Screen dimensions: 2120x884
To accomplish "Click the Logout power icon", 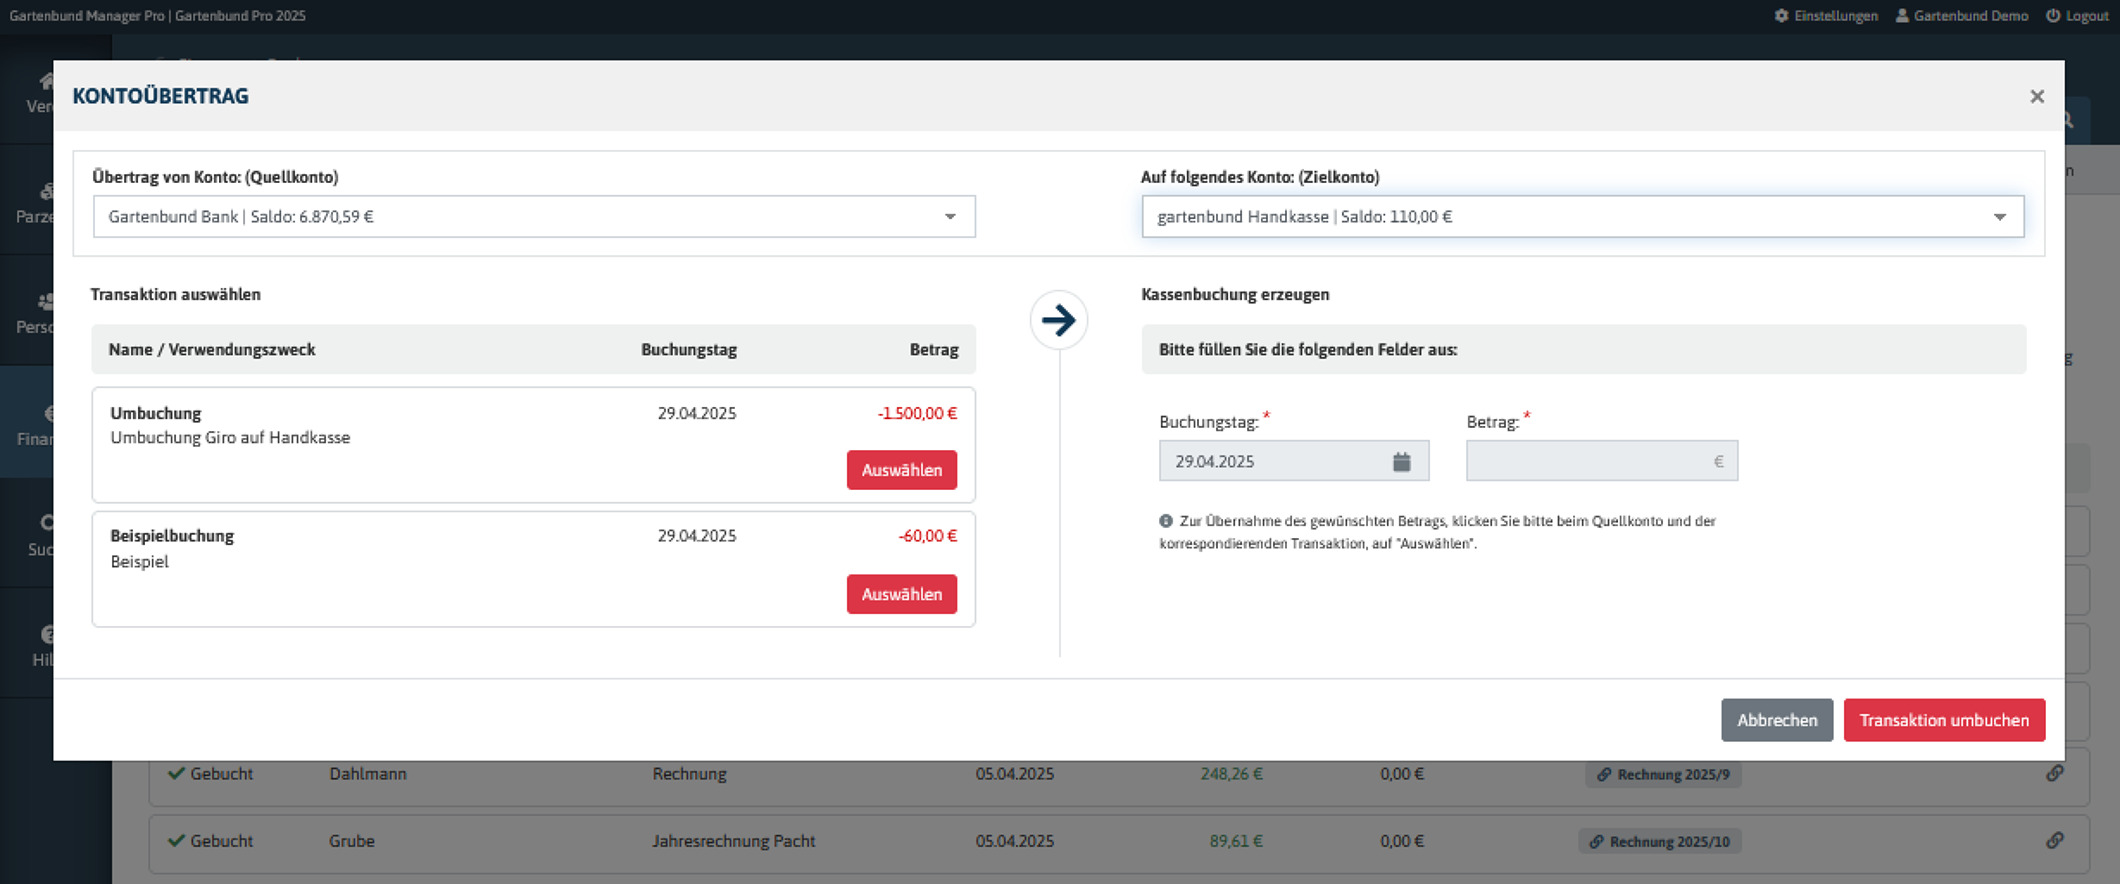I will (x=2052, y=16).
